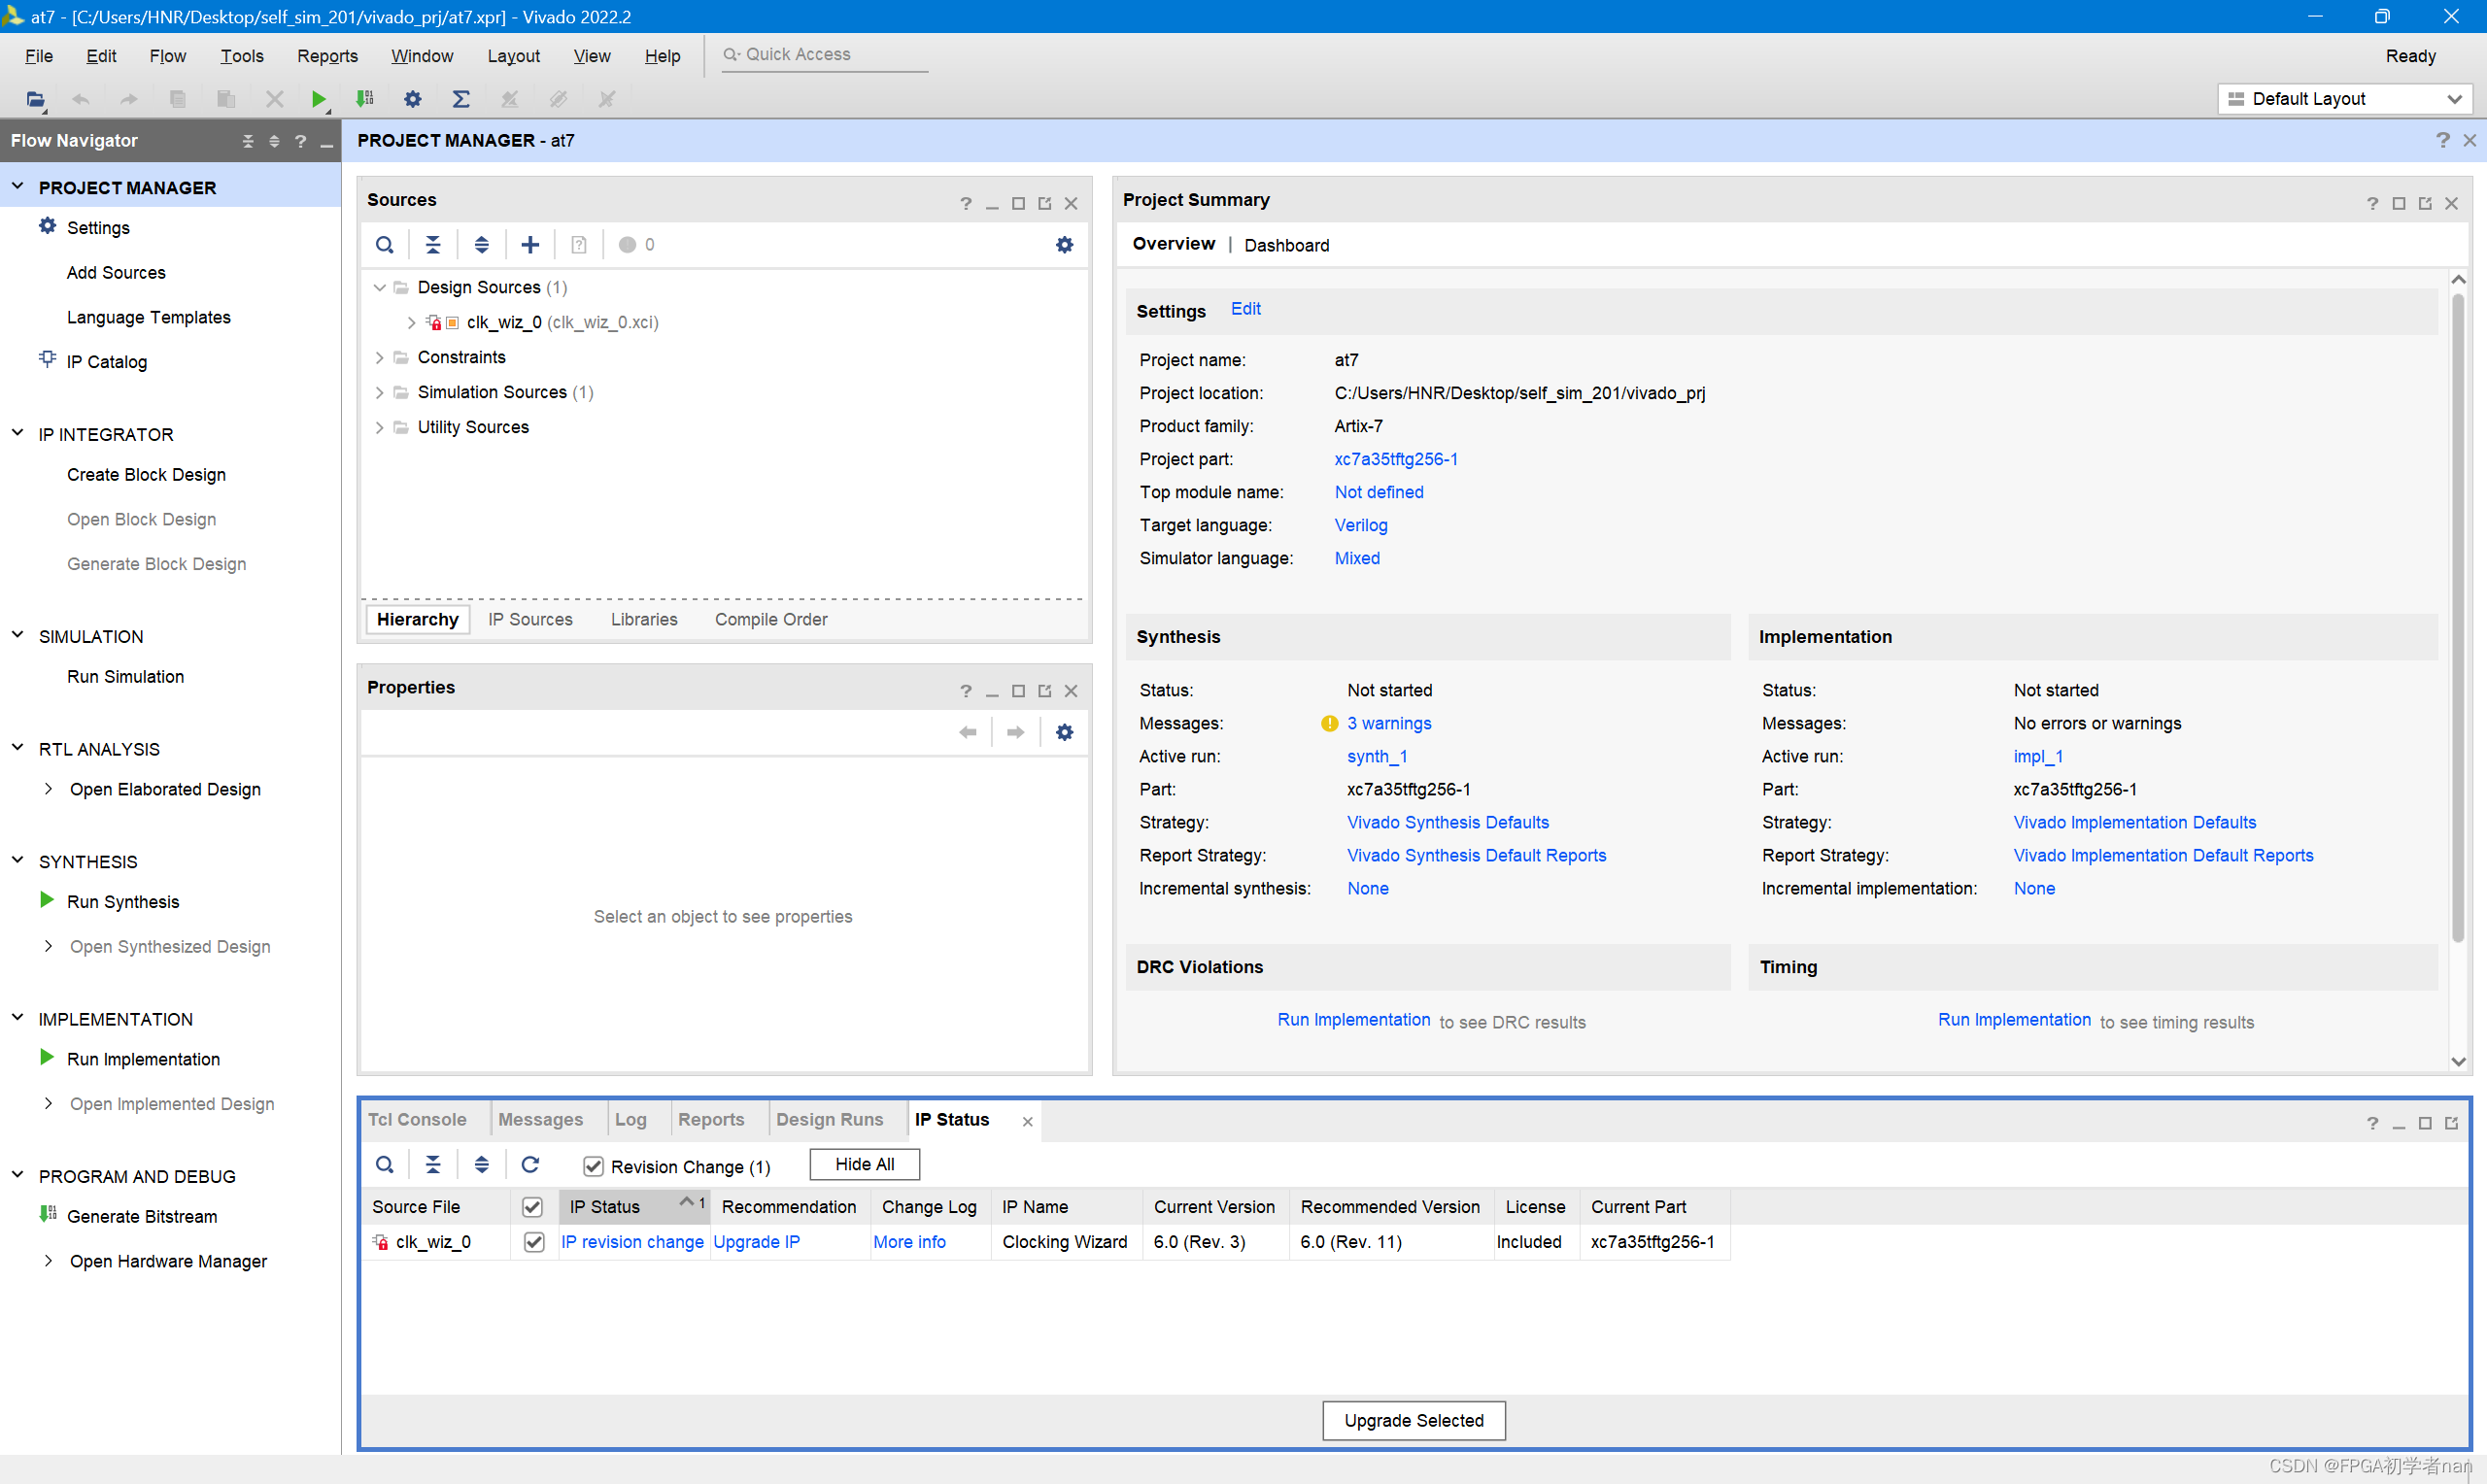2487x1484 pixels.
Task: Switch to the Tcl Console tab
Action: tap(417, 1120)
